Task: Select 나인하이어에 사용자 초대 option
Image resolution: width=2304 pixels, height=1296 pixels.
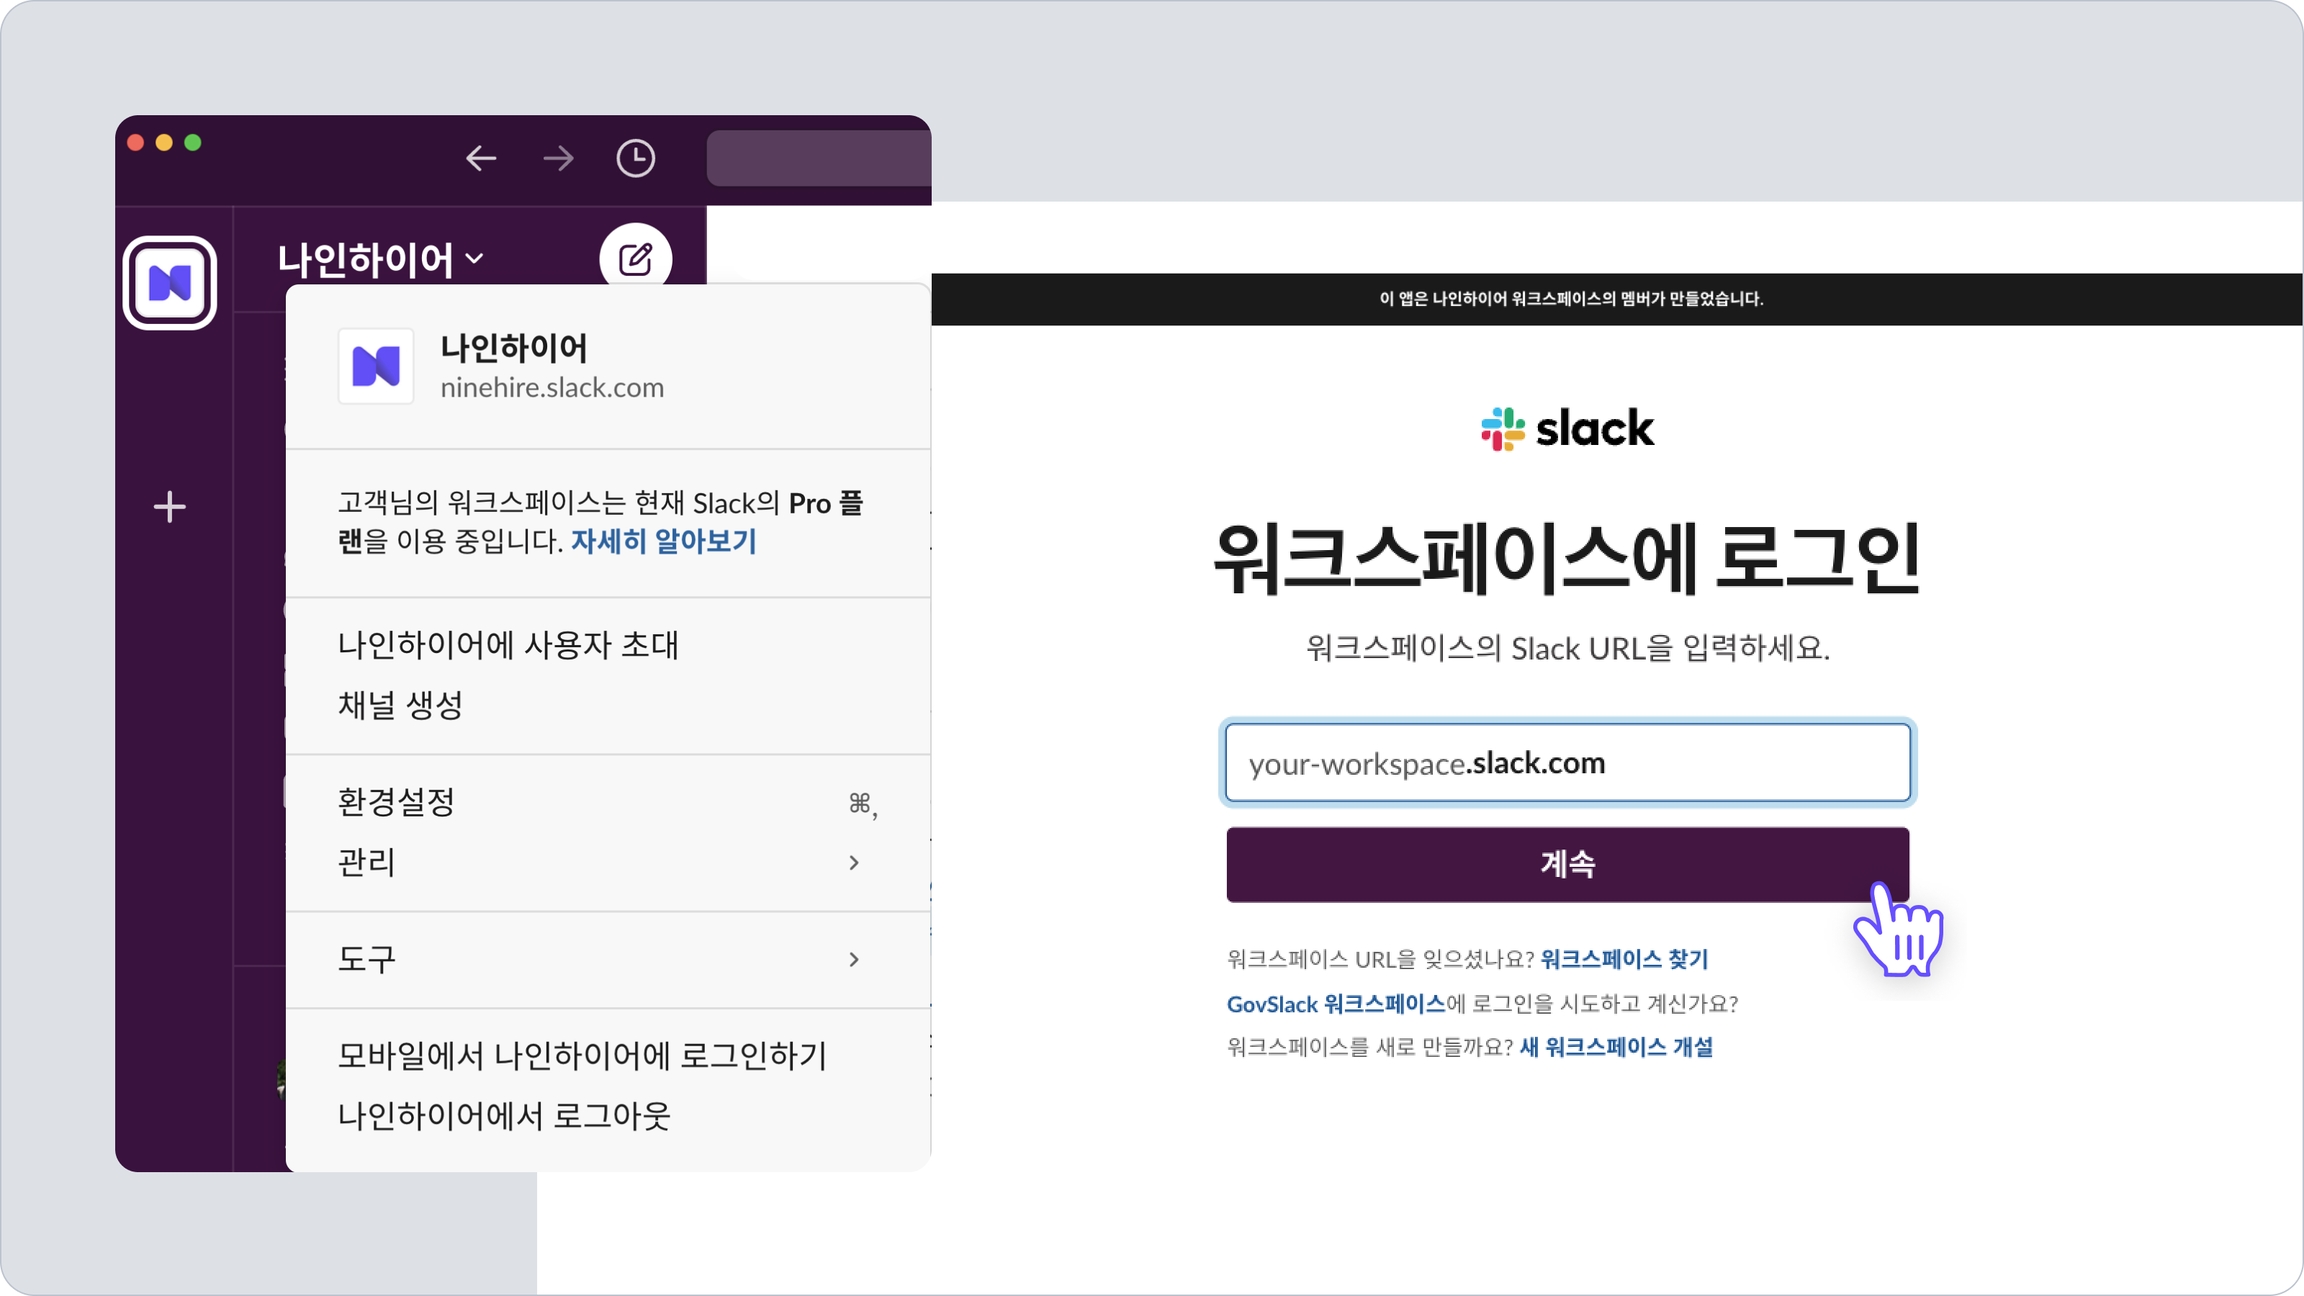Action: [508, 645]
